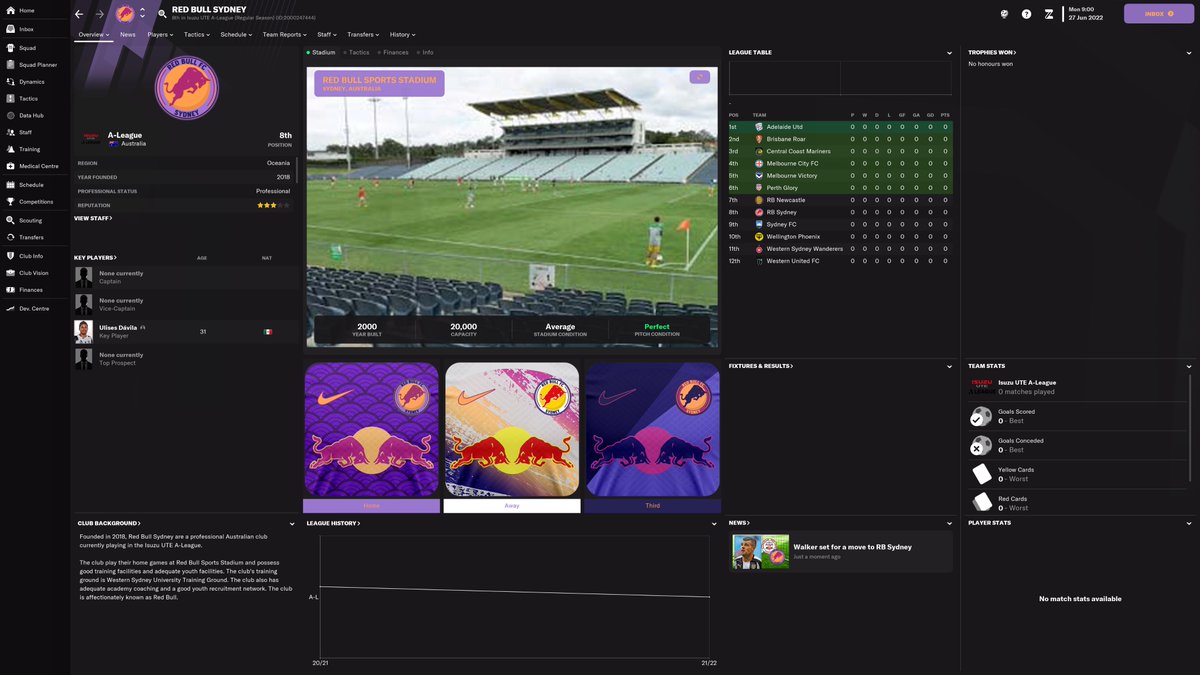
Task: Select the Away kit tab
Action: tap(512, 506)
